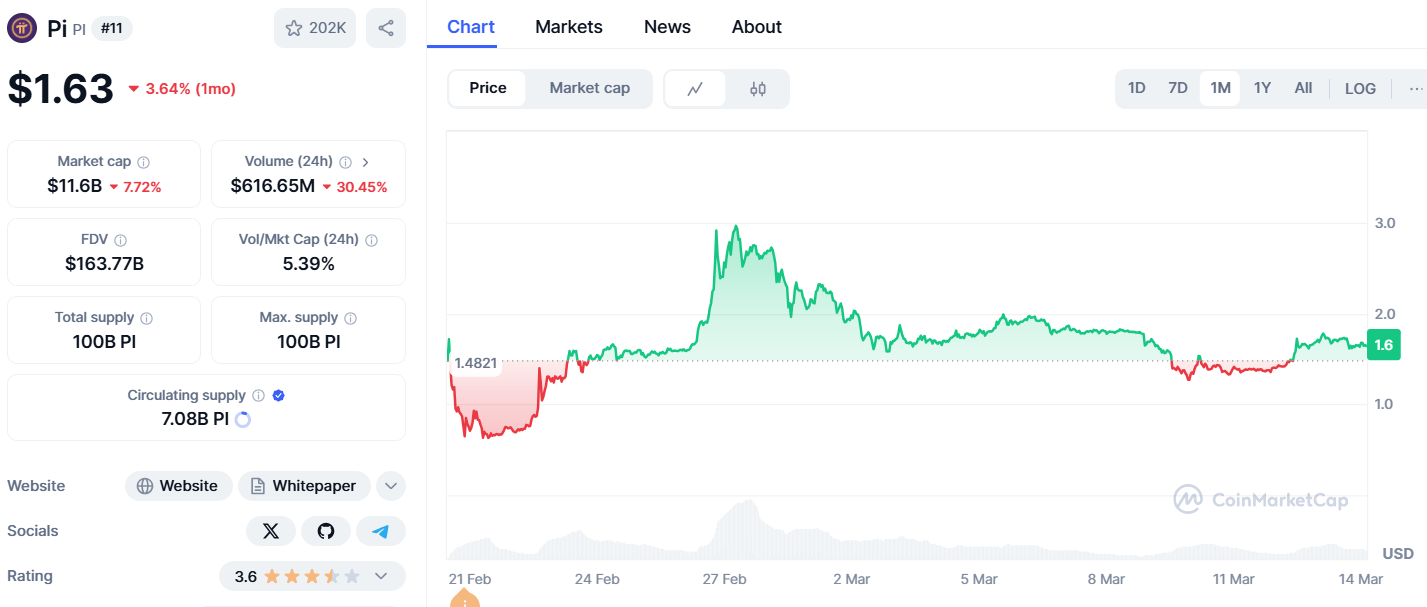Select the 7D time range
1427x607 pixels.
(x=1178, y=88)
